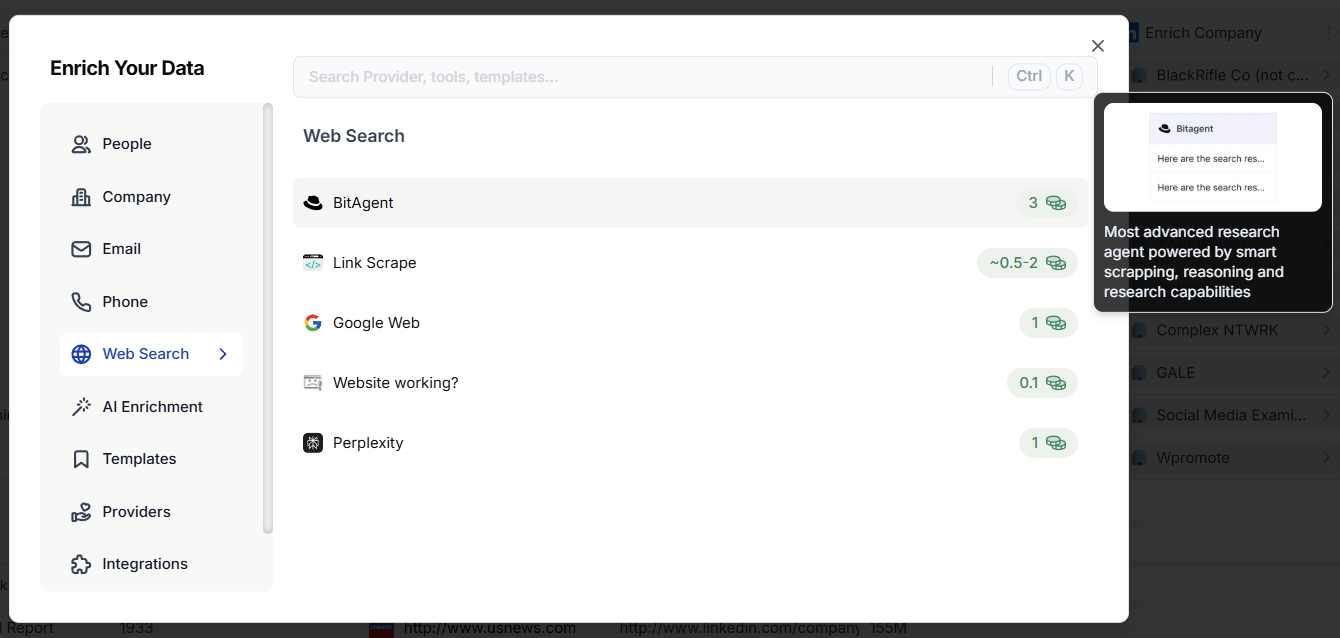
Task: Click the BitAgent hat icon
Action: coord(313,203)
